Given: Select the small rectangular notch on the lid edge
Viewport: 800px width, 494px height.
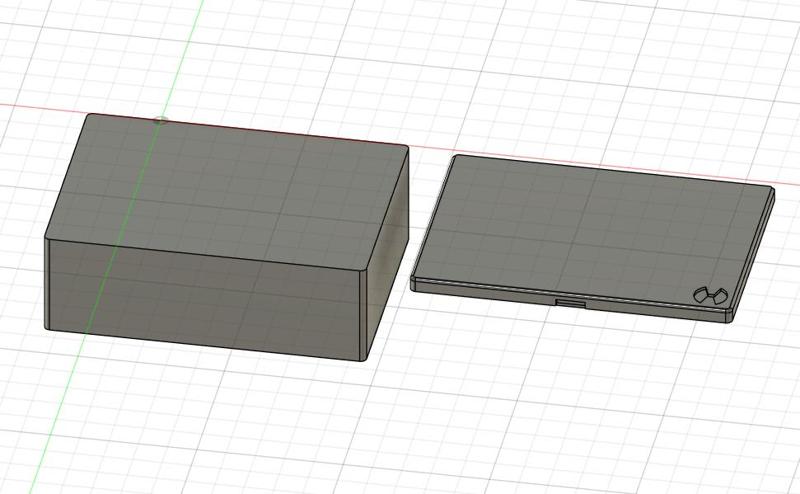Looking at the screenshot, I should point(570,303).
